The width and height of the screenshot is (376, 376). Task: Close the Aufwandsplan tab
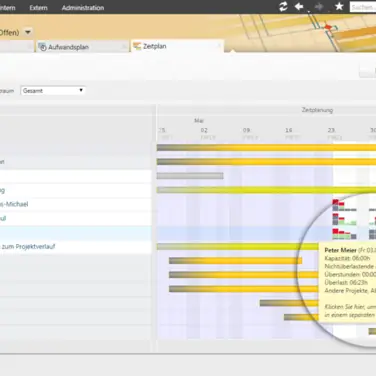(124, 47)
